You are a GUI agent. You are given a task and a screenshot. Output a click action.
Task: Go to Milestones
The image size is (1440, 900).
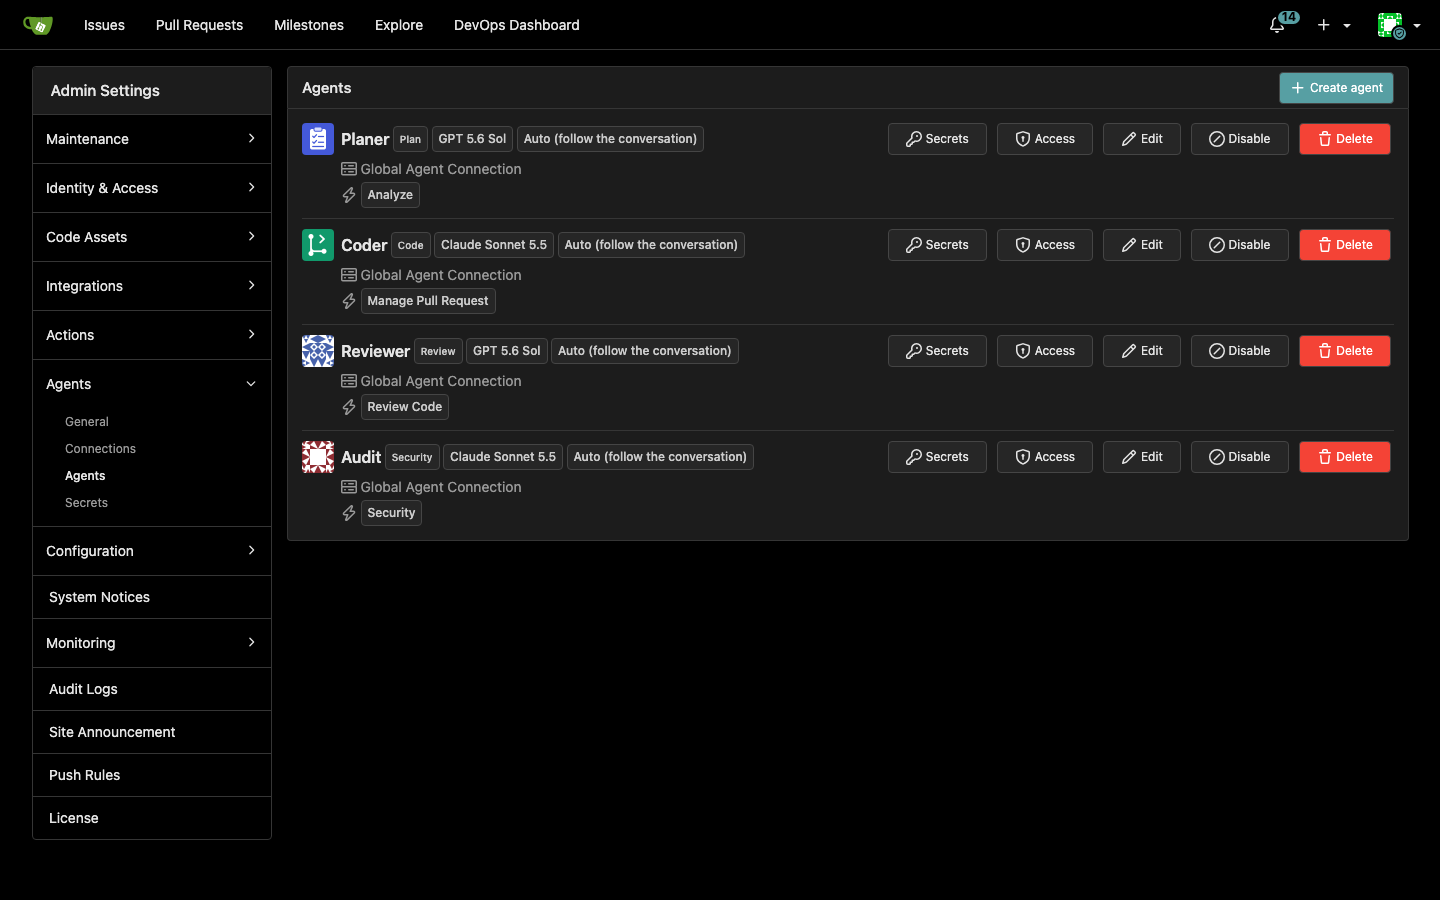[x=309, y=25]
